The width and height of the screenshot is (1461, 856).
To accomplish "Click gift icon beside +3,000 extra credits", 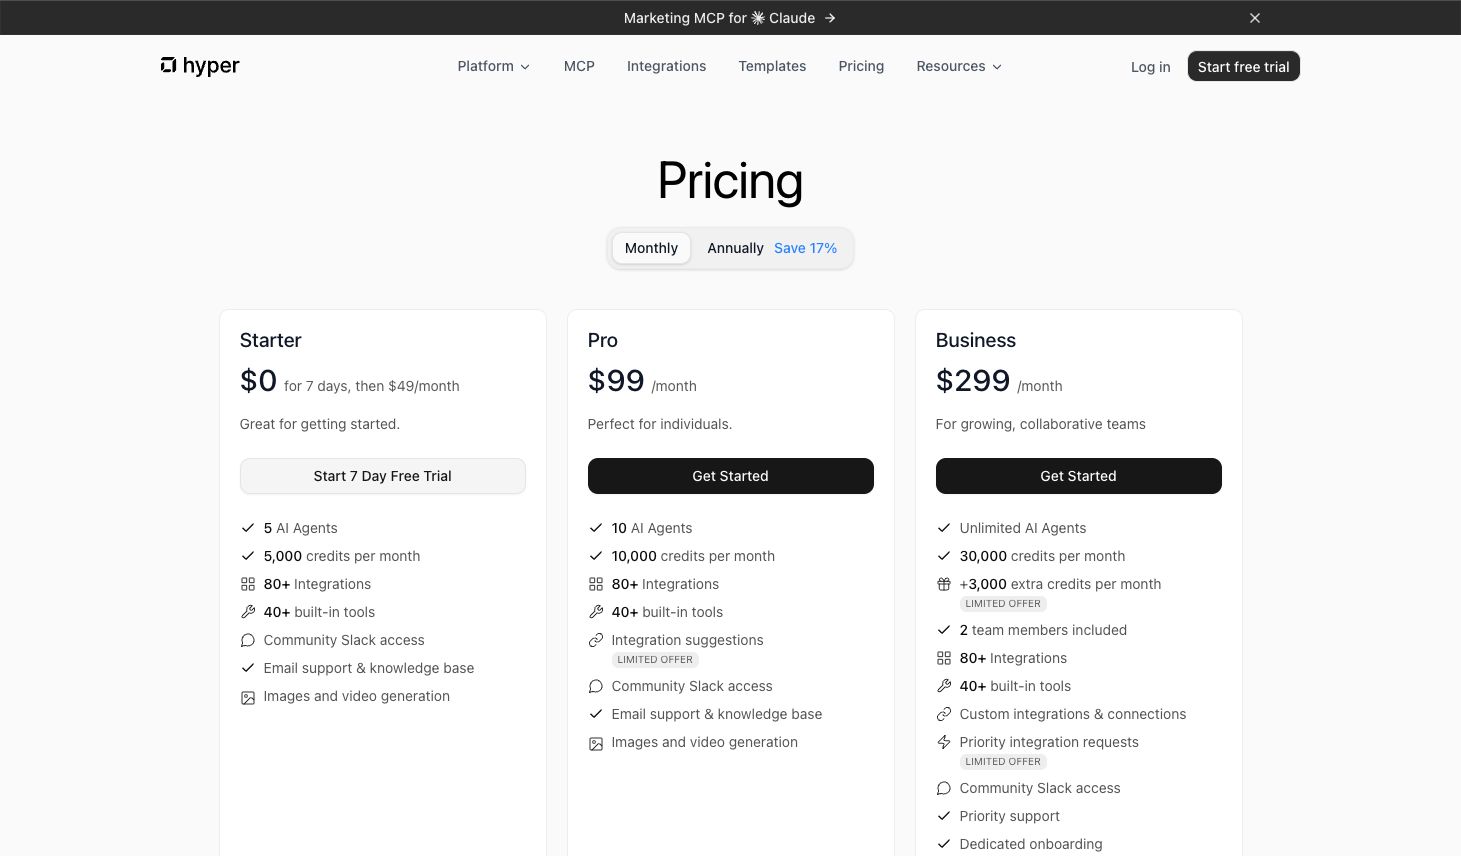I will (x=944, y=584).
